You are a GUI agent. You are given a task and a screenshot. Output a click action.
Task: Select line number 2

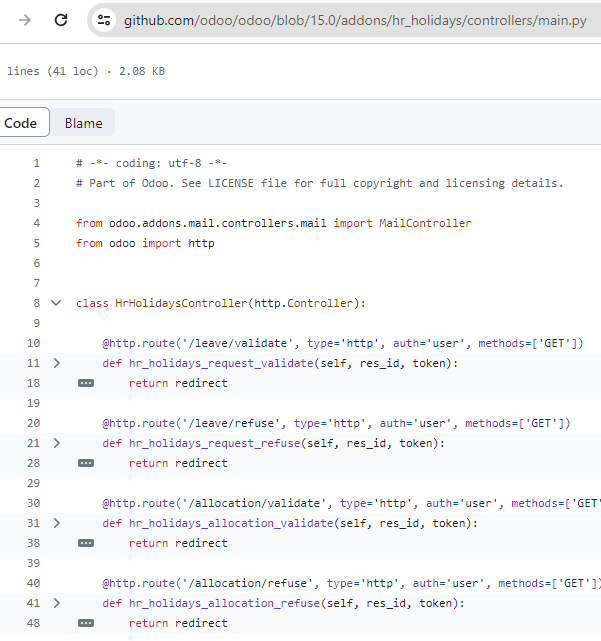point(36,183)
